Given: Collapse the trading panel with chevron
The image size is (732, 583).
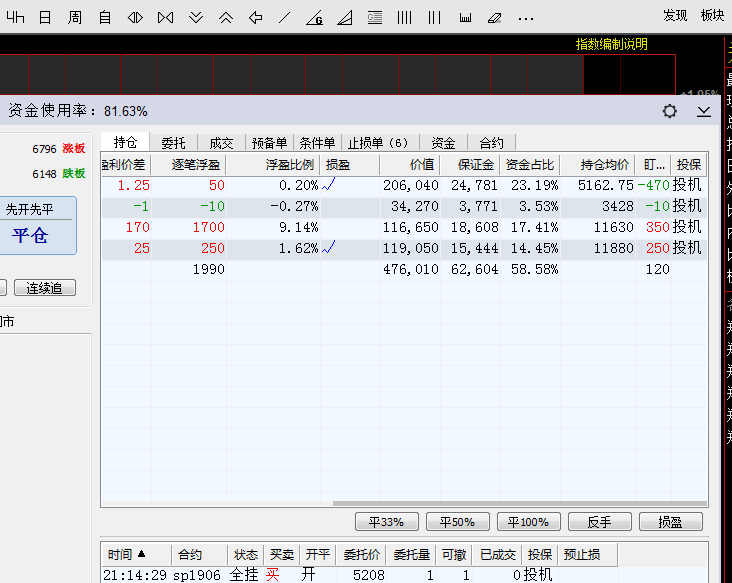Looking at the screenshot, I should tap(704, 111).
